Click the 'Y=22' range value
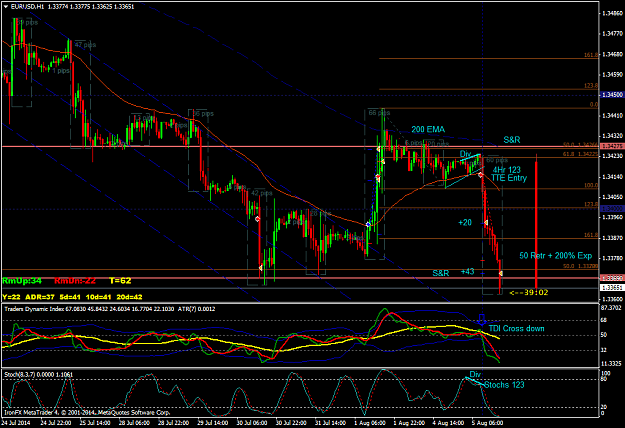Viewport: 625px width, 428px height. 11,297
